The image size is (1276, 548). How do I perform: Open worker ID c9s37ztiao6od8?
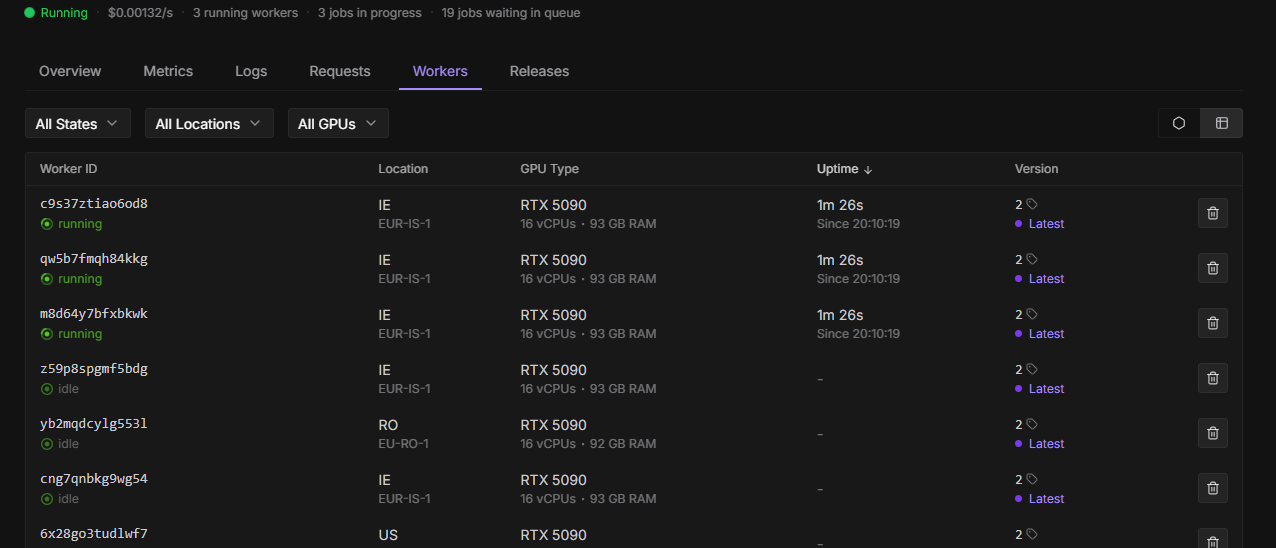click(94, 204)
